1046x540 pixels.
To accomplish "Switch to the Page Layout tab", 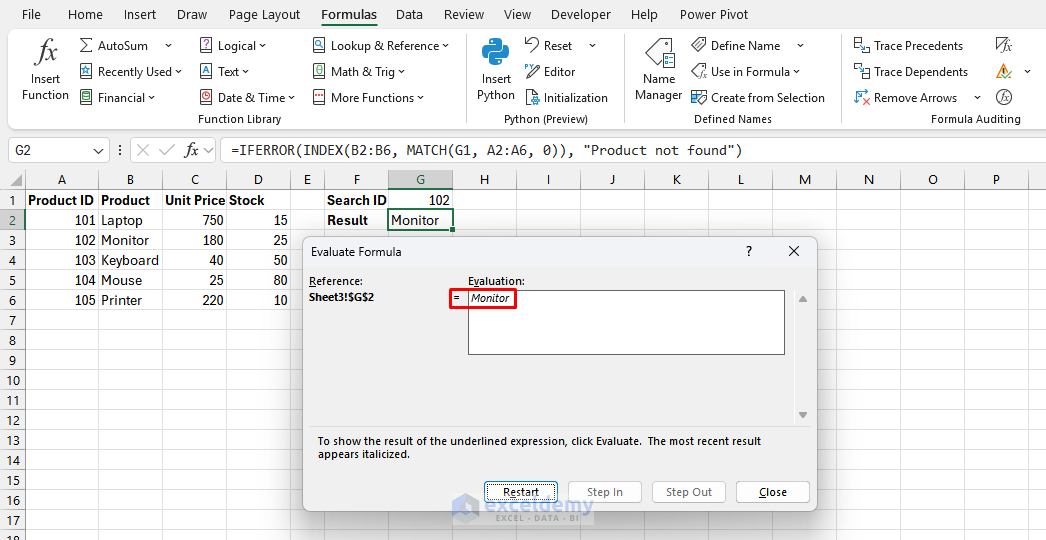I will pos(264,15).
